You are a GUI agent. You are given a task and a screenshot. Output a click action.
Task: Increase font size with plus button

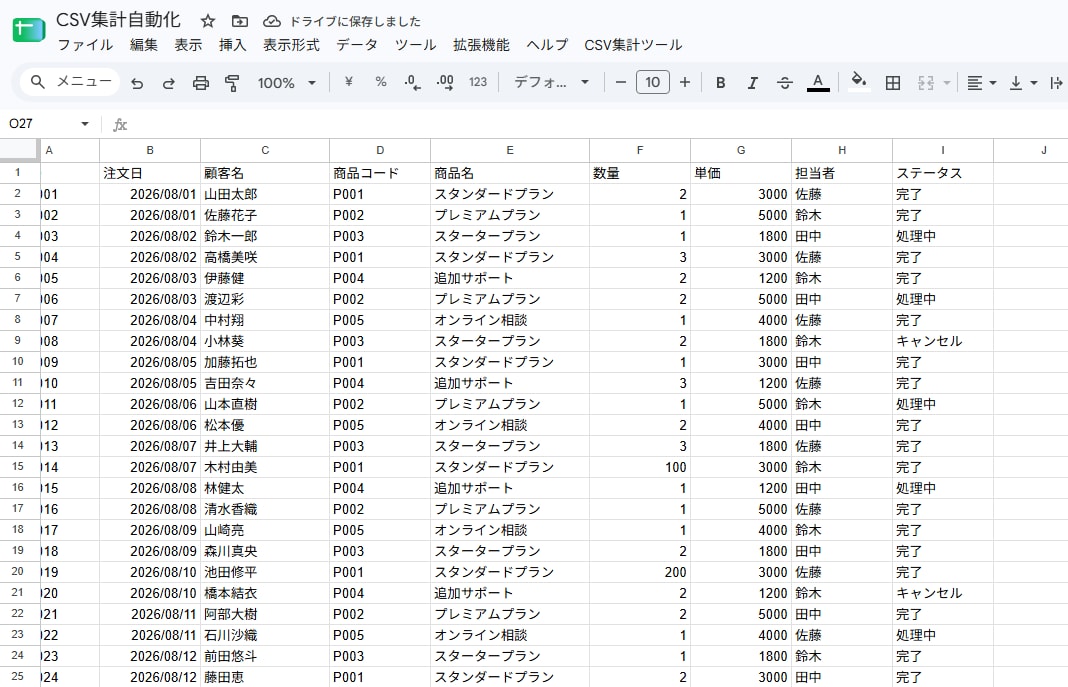tap(685, 82)
